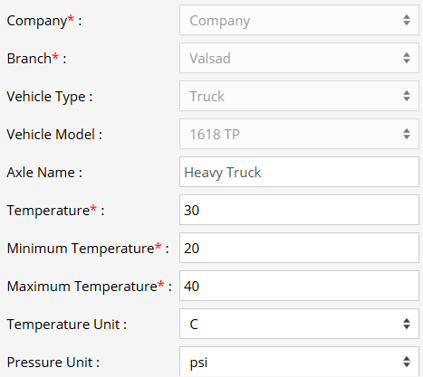
Task: Click the arrow icon in Vehicle Type select
Action: coord(406,96)
